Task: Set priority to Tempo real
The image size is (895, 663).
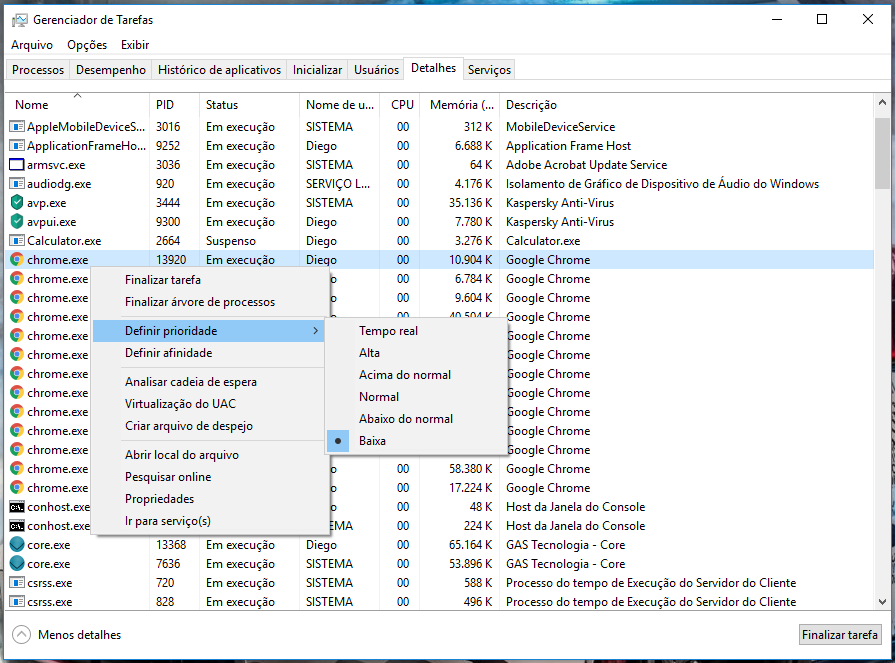Action: [x=416, y=331]
